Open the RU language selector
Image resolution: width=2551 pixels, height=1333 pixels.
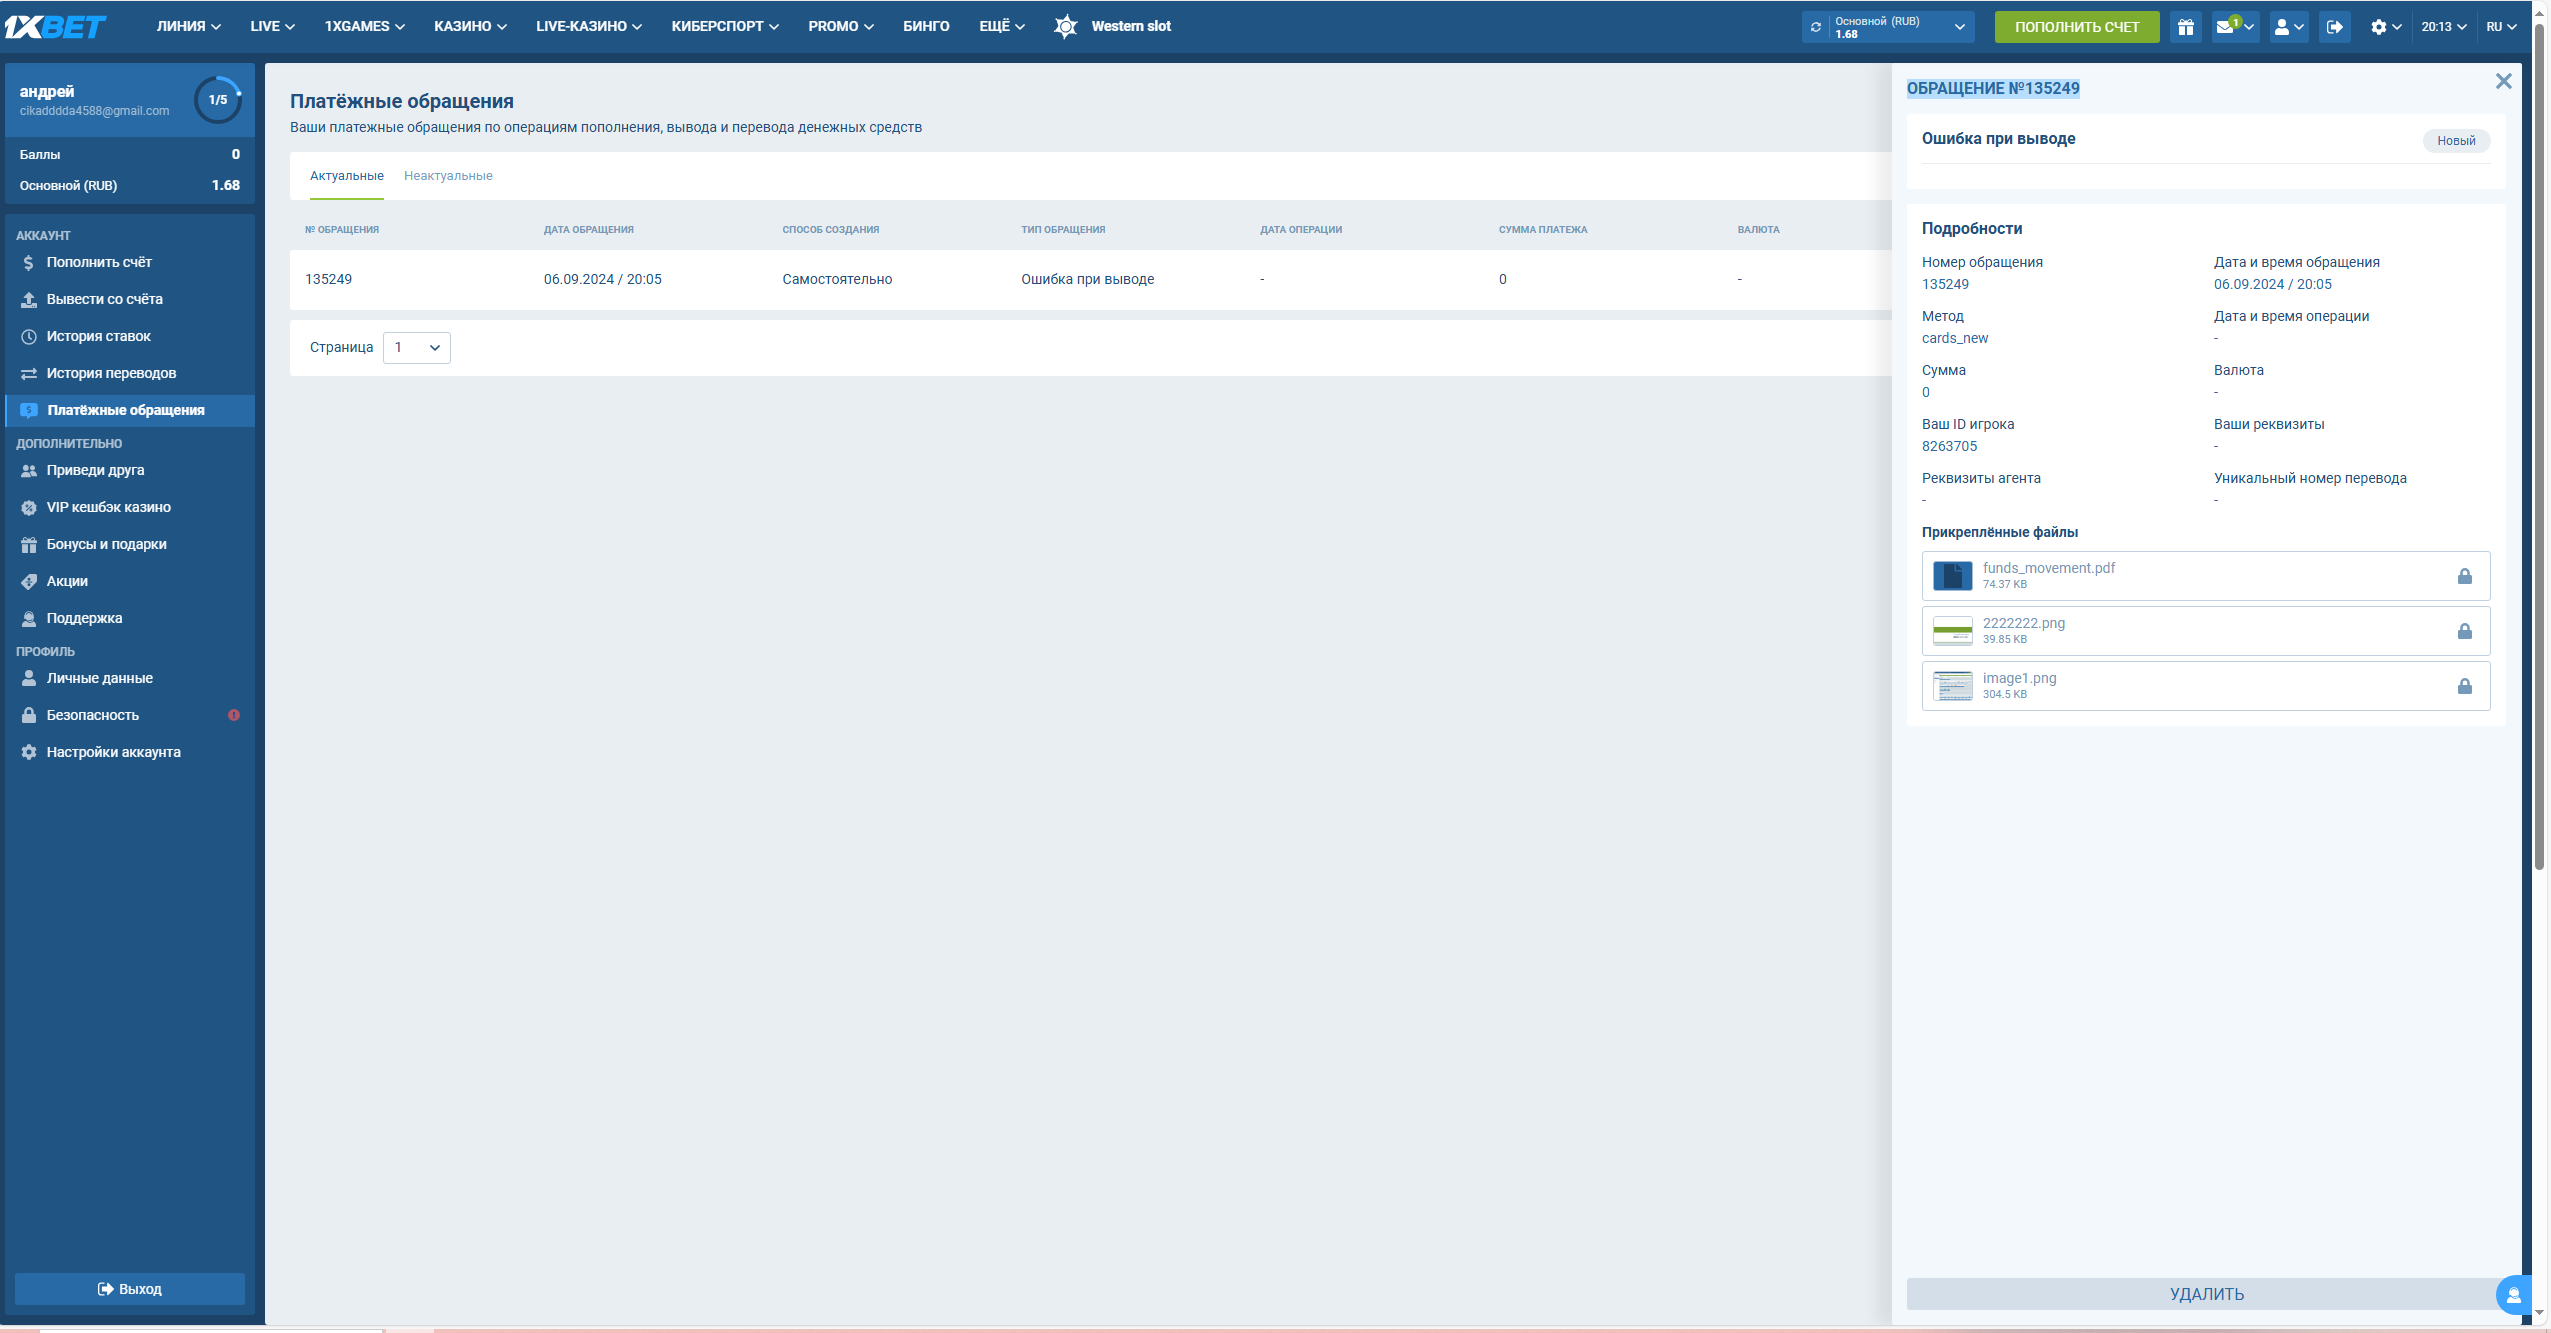click(2501, 27)
